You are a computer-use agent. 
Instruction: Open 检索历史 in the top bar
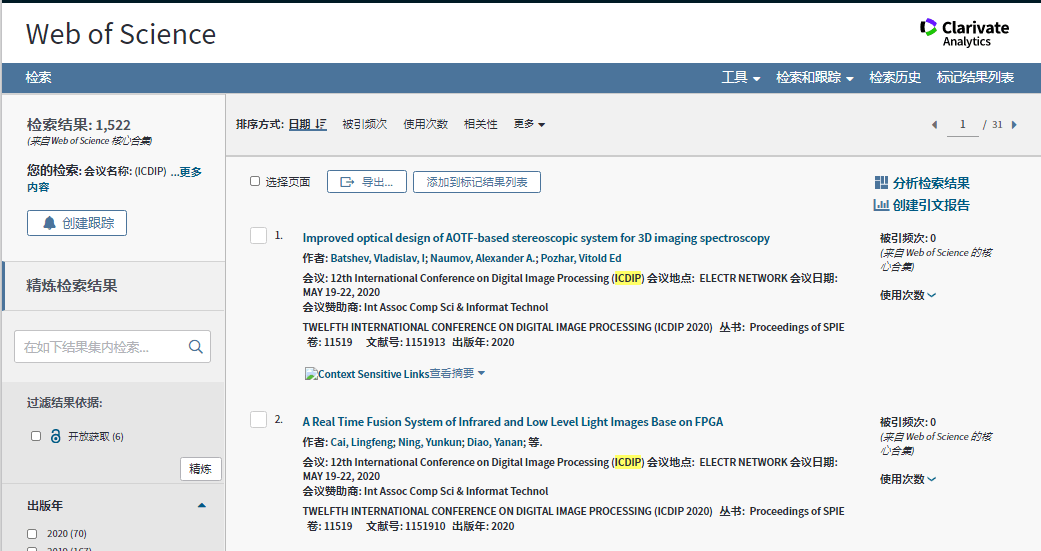coord(895,78)
